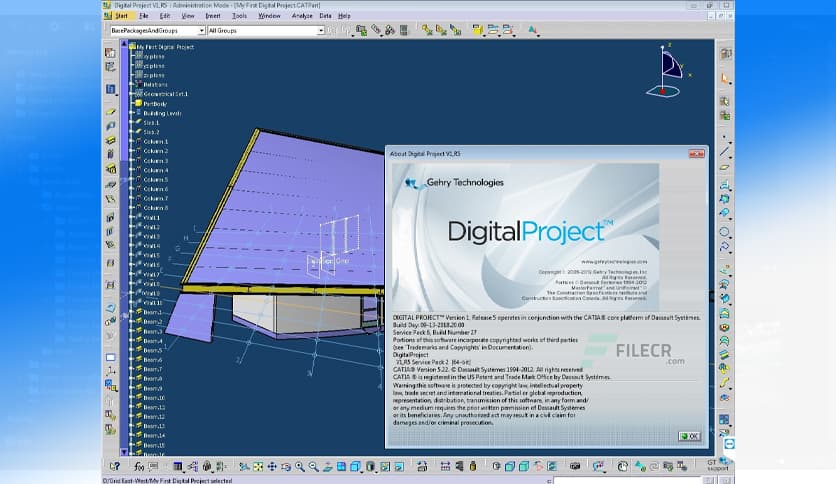Click the Fit All In view icon
The height and width of the screenshot is (484, 836).
coord(258,467)
